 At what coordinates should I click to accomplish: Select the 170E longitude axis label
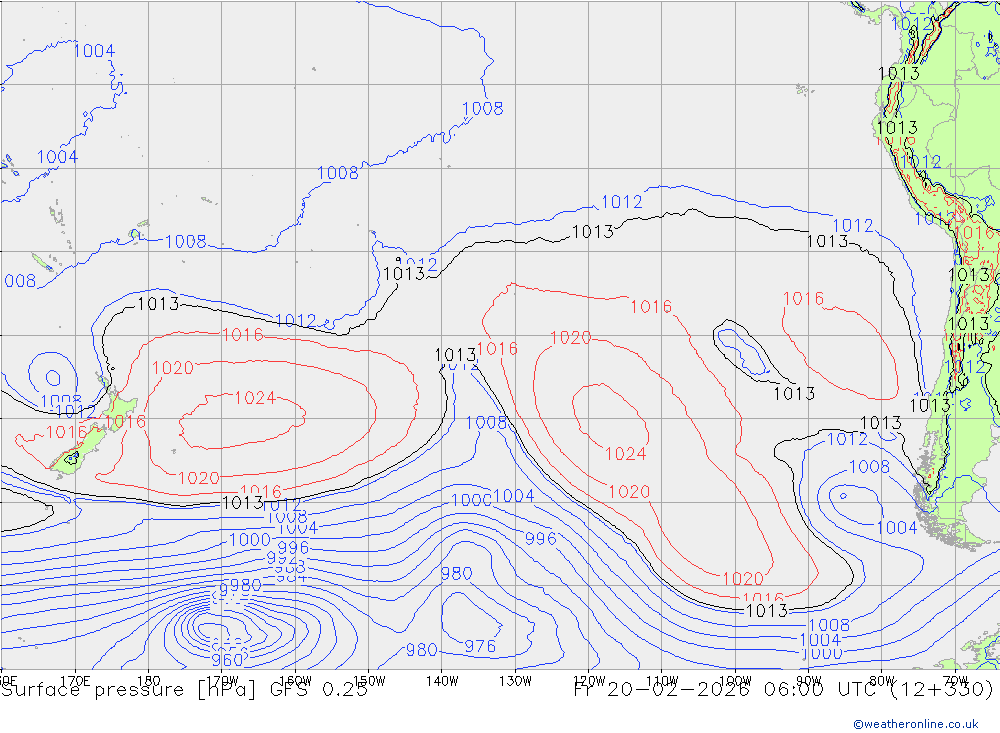(x=75, y=681)
